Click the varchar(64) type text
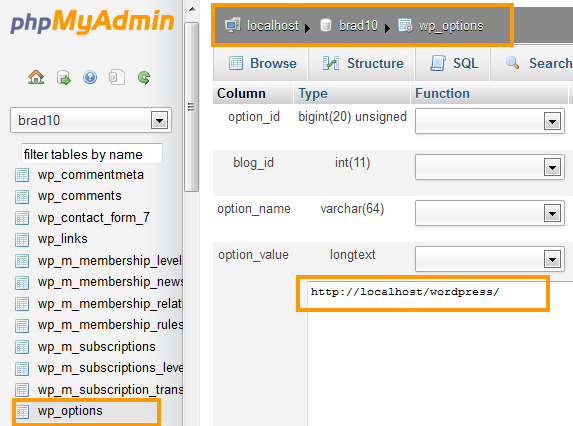This screenshot has width=573, height=426. coord(352,209)
